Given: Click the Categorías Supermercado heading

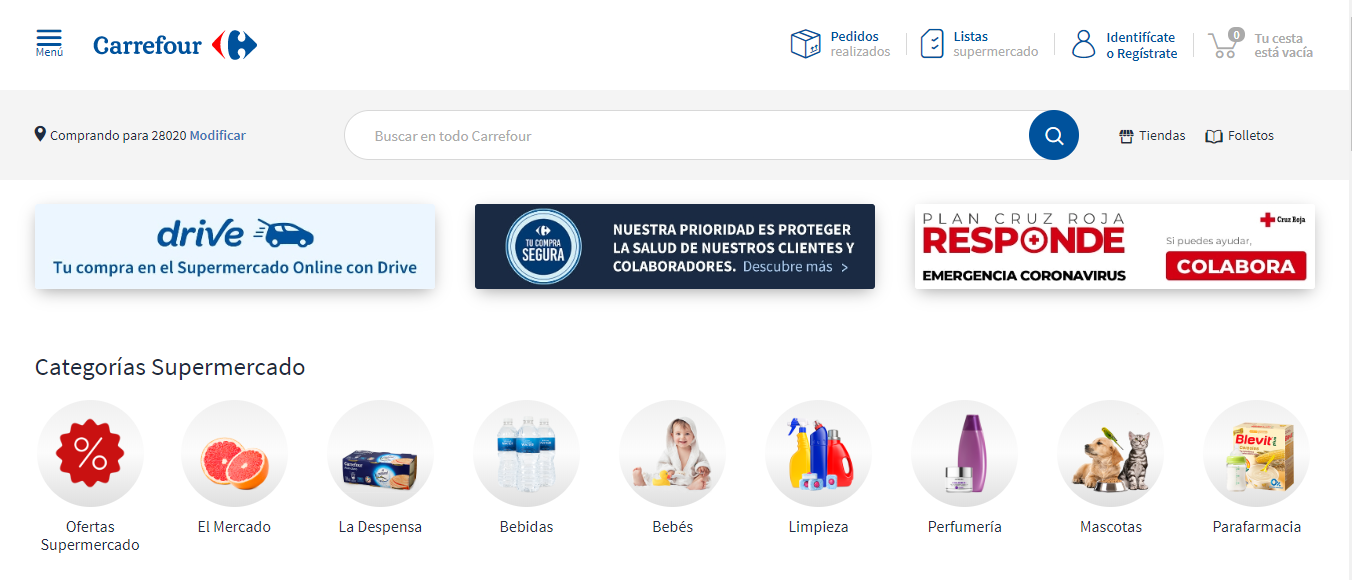Looking at the screenshot, I should (x=170, y=367).
